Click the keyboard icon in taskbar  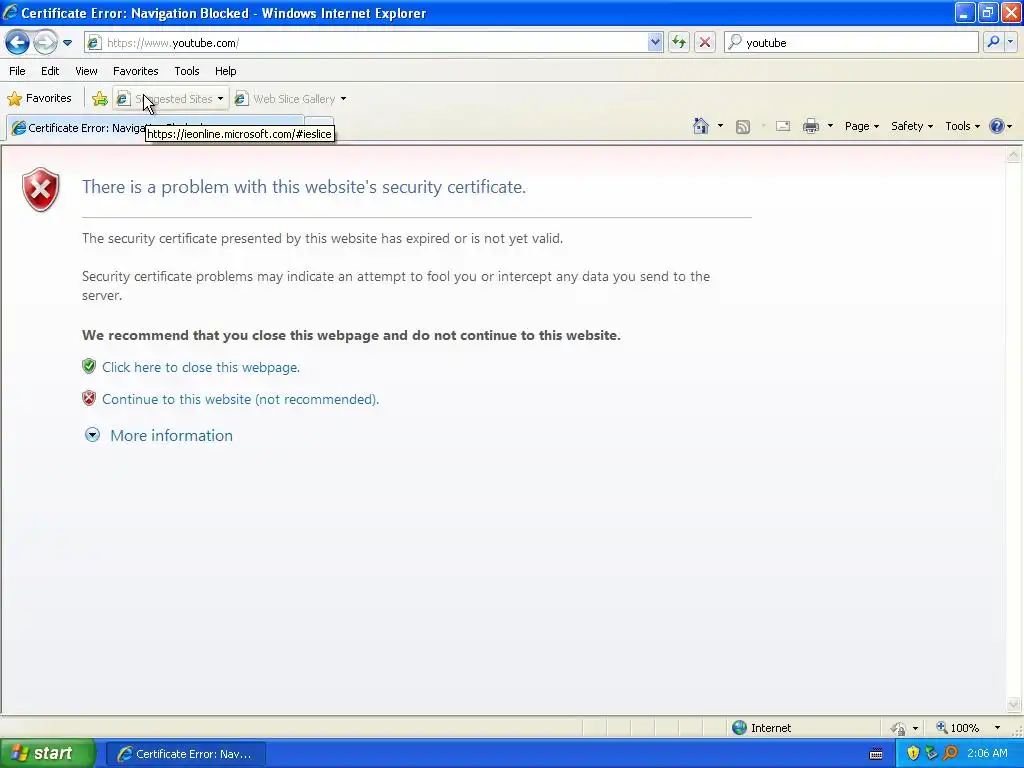pyautogui.click(x=876, y=754)
